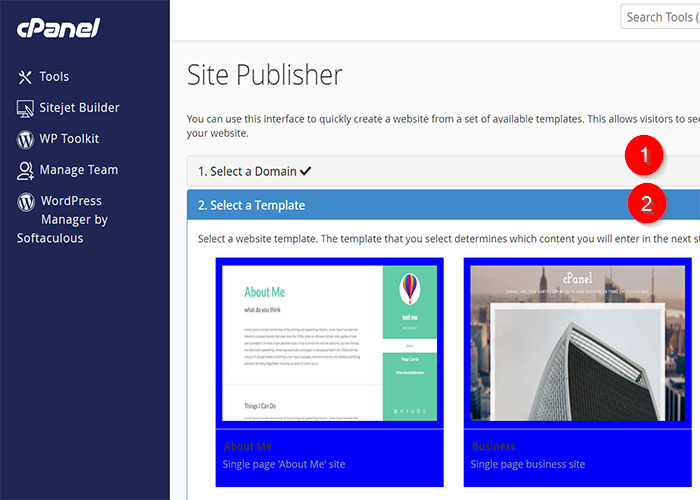Click the cPanel logo
Screen dimensions: 700x500
[58, 28]
